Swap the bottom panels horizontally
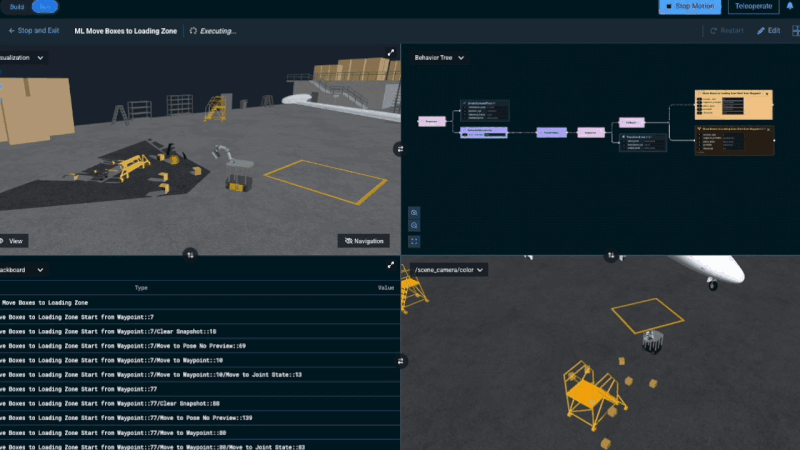This screenshot has height=450, width=800. [400, 360]
